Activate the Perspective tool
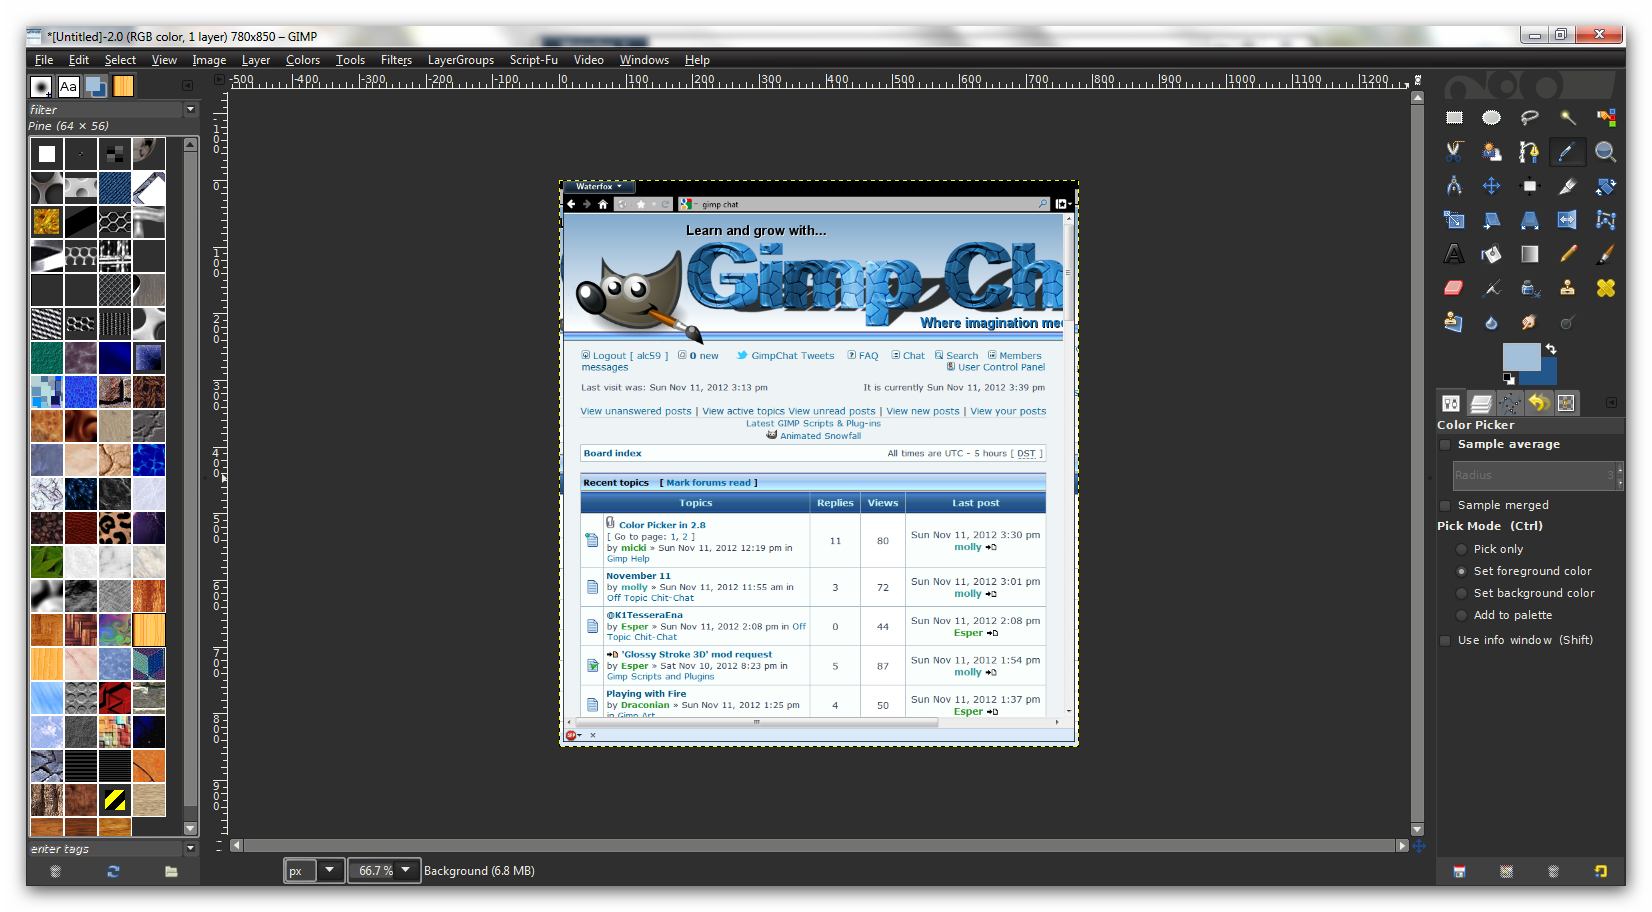The width and height of the screenshot is (1652, 912). click(1529, 220)
